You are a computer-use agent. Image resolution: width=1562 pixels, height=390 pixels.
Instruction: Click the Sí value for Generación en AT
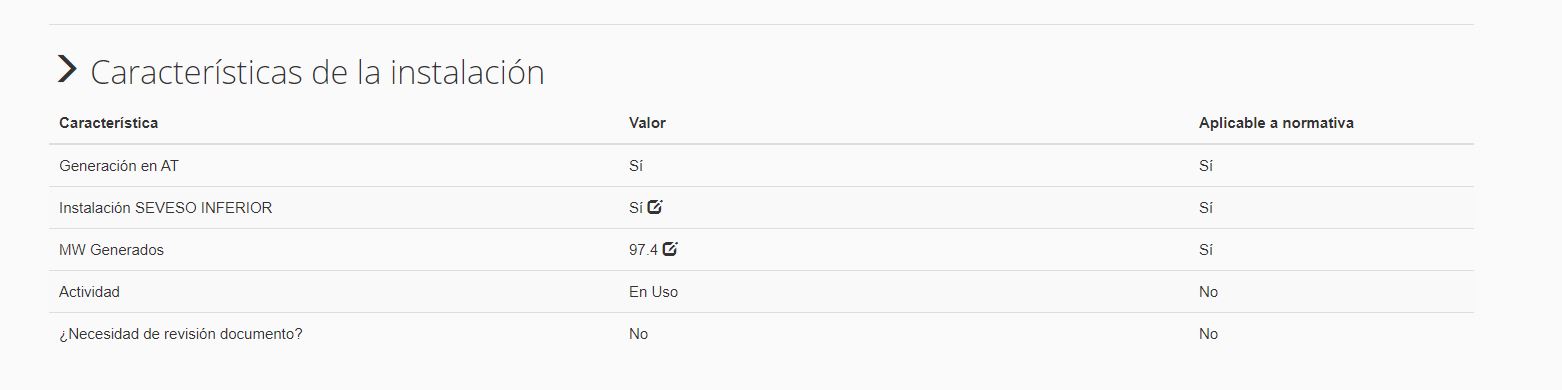click(636, 166)
